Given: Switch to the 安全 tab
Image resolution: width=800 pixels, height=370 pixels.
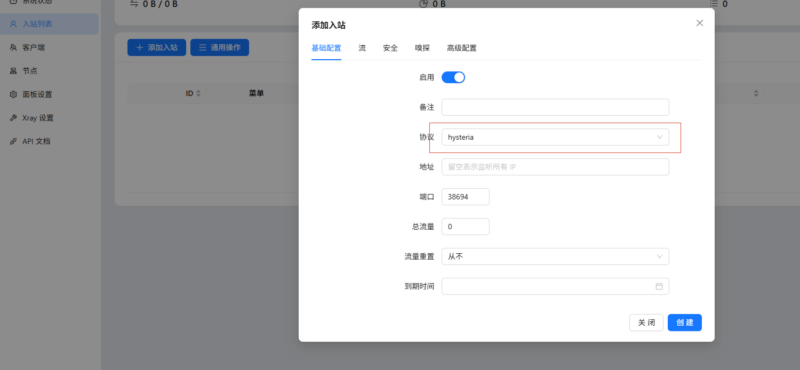Looking at the screenshot, I should pyautogui.click(x=390, y=48).
